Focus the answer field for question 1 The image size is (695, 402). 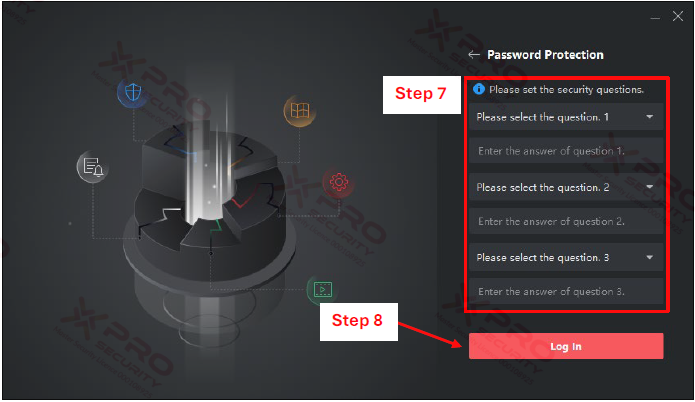[566, 151]
